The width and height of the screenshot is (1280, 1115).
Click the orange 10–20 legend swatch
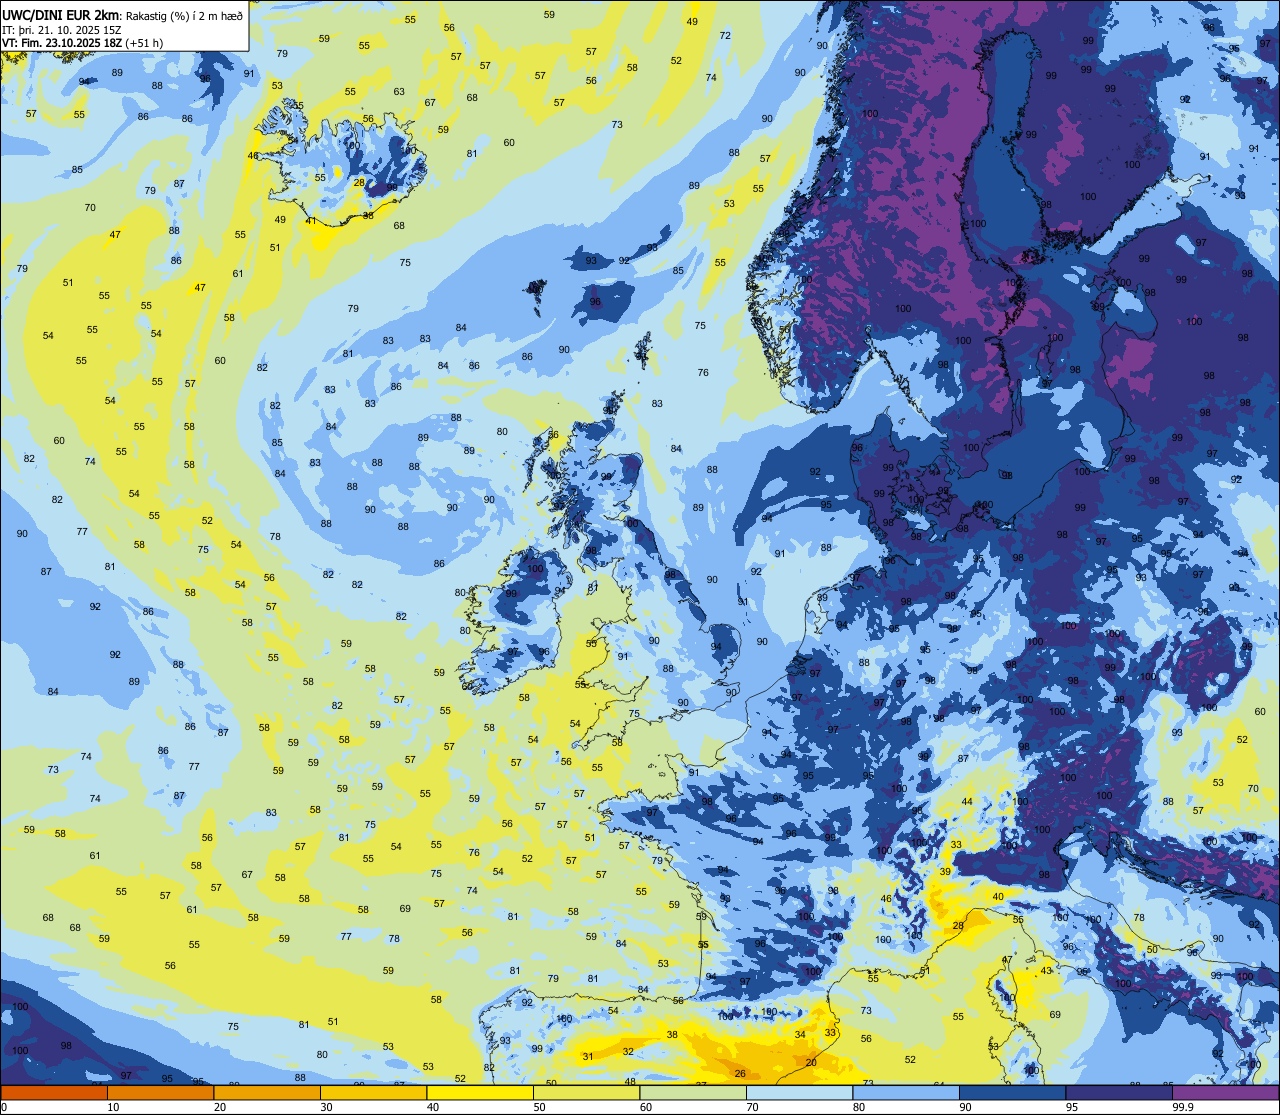coord(160,1092)
